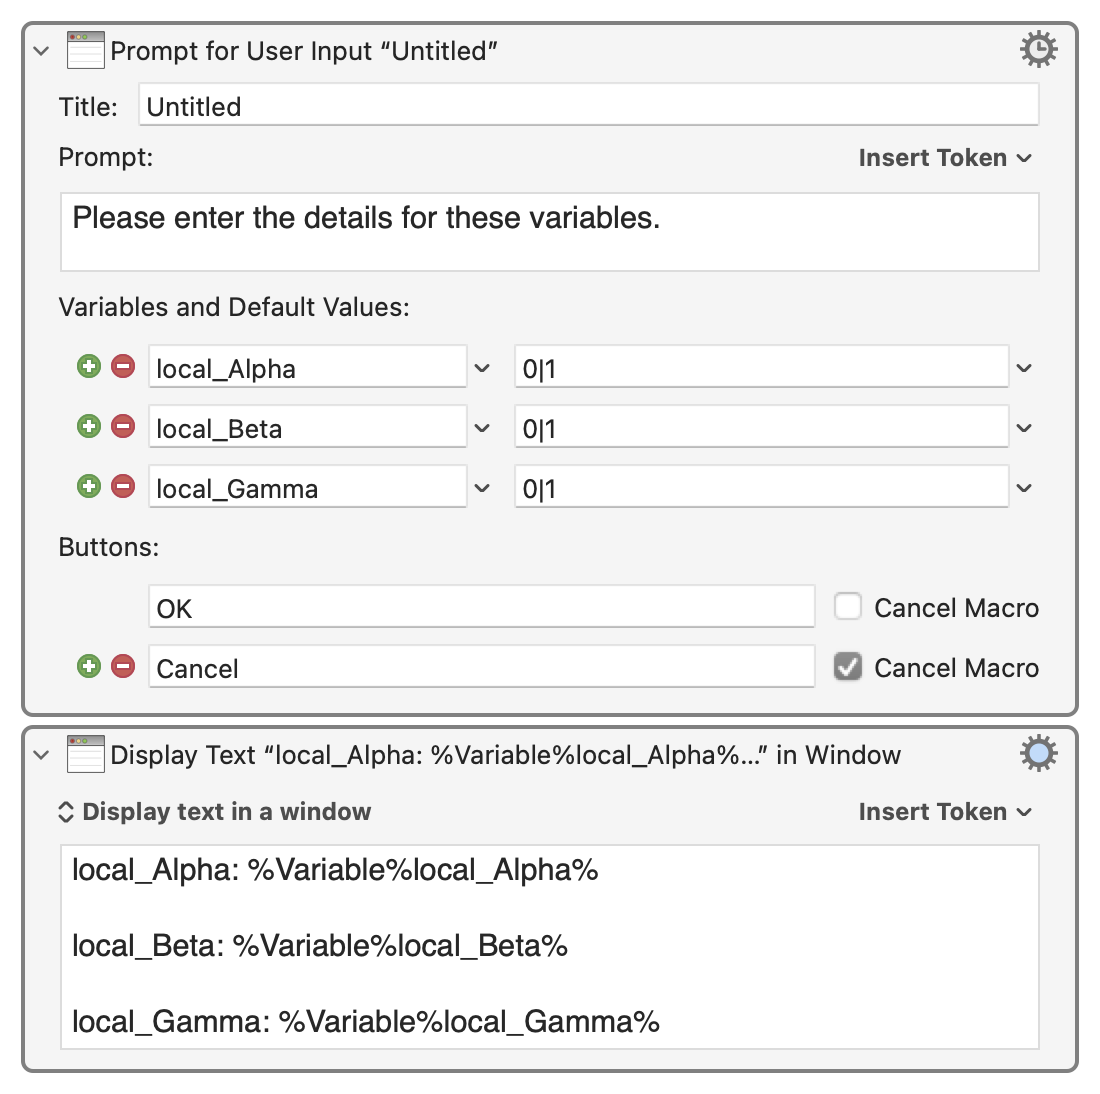Remove the local_Gamma variable row
Viewport: 1100px width, 1094px height.
(123, 487)
